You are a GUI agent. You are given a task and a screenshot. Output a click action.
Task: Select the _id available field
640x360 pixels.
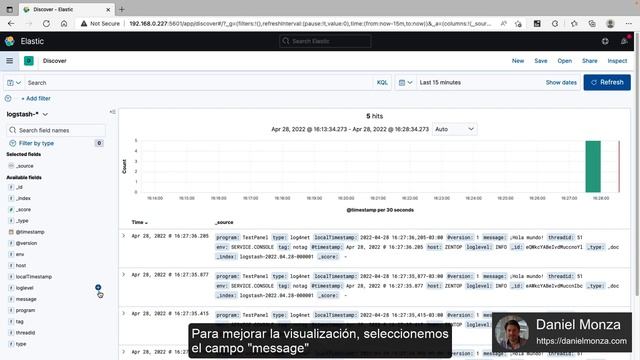click(19, 187)
